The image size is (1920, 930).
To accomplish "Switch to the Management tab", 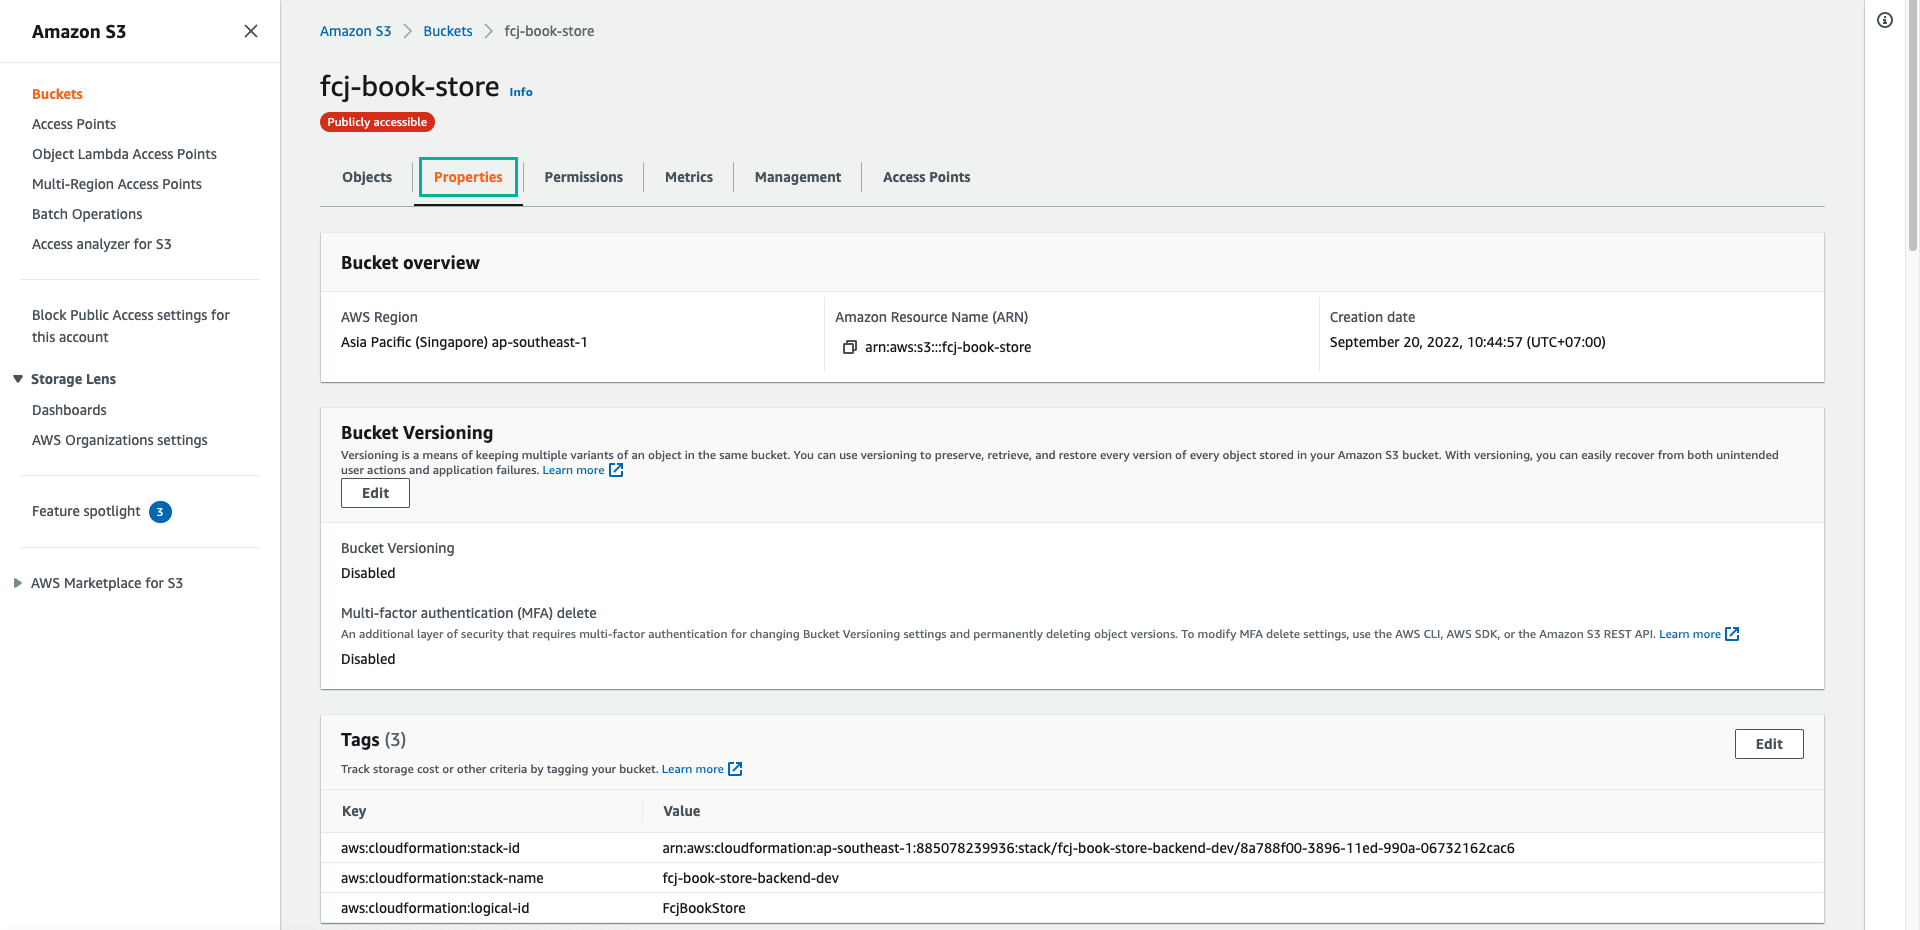I will pyautogui.click(x=798, y=177).
